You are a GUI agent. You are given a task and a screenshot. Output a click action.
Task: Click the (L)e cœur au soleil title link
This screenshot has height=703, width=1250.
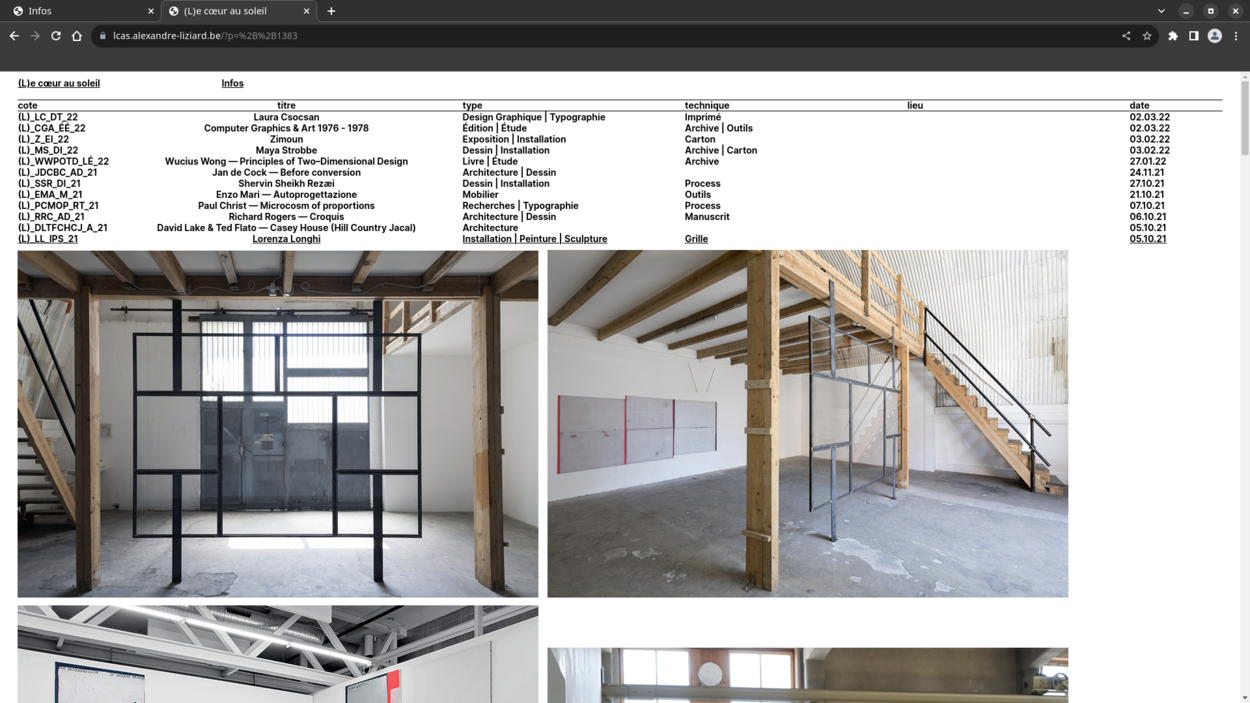(59, 83)
